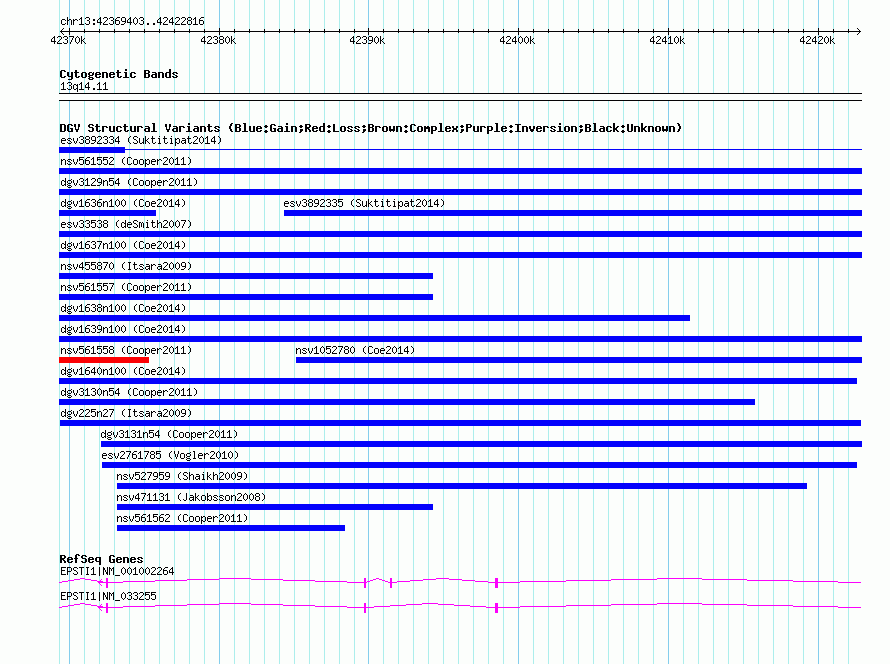Screen dimensions: 890x664
Task: Click the dgv1638n100 (Coe2014) gain bar
Action: [375, 318]
